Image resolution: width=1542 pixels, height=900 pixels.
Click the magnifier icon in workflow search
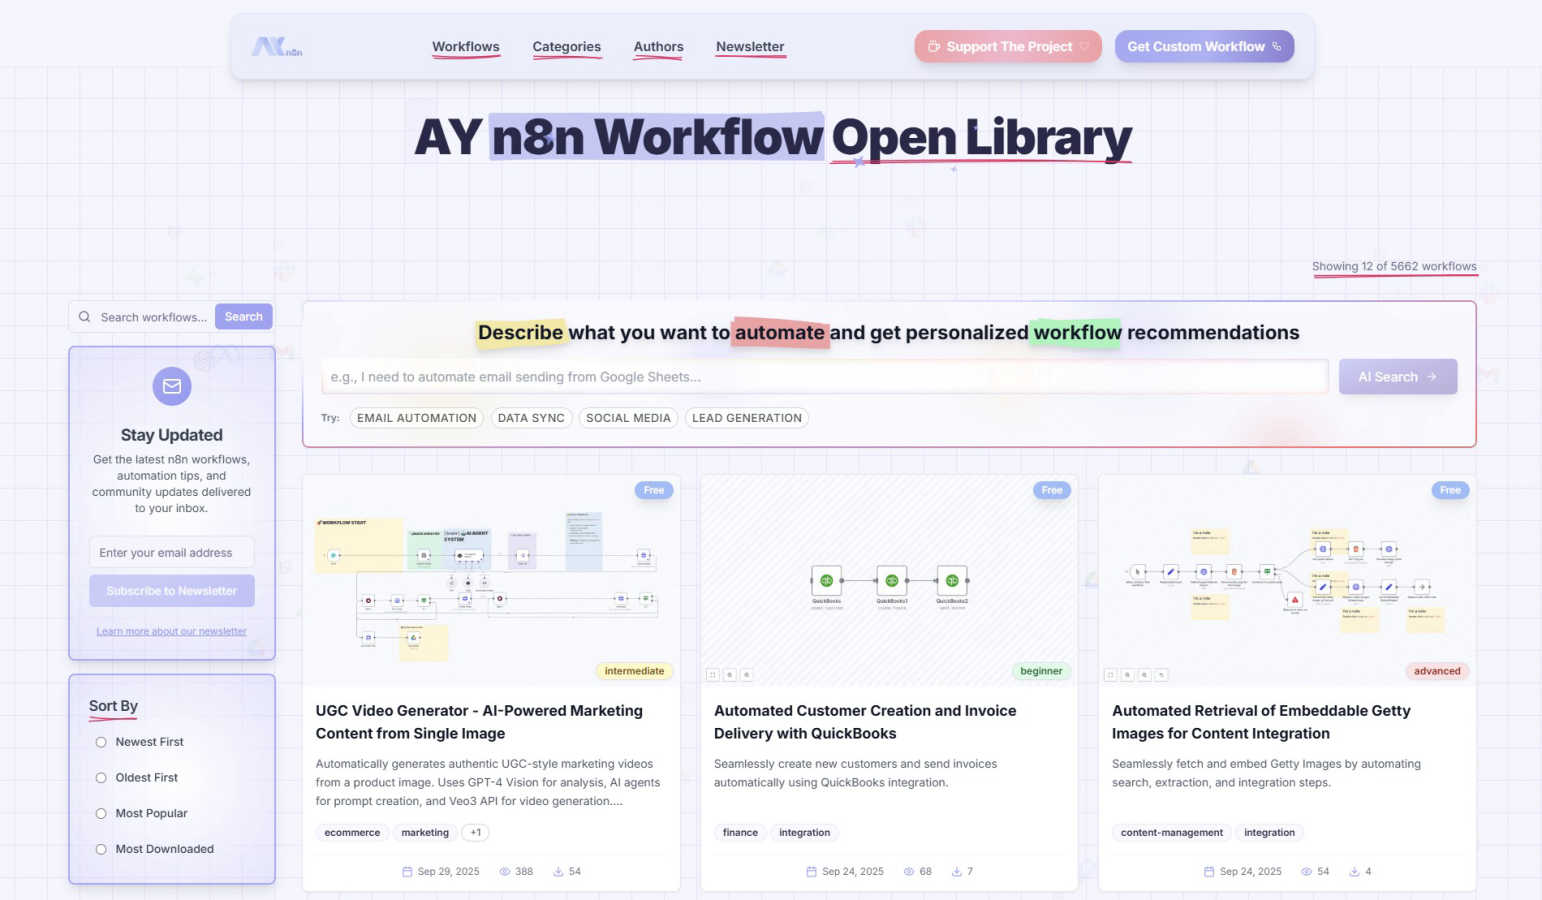(85, 317)
